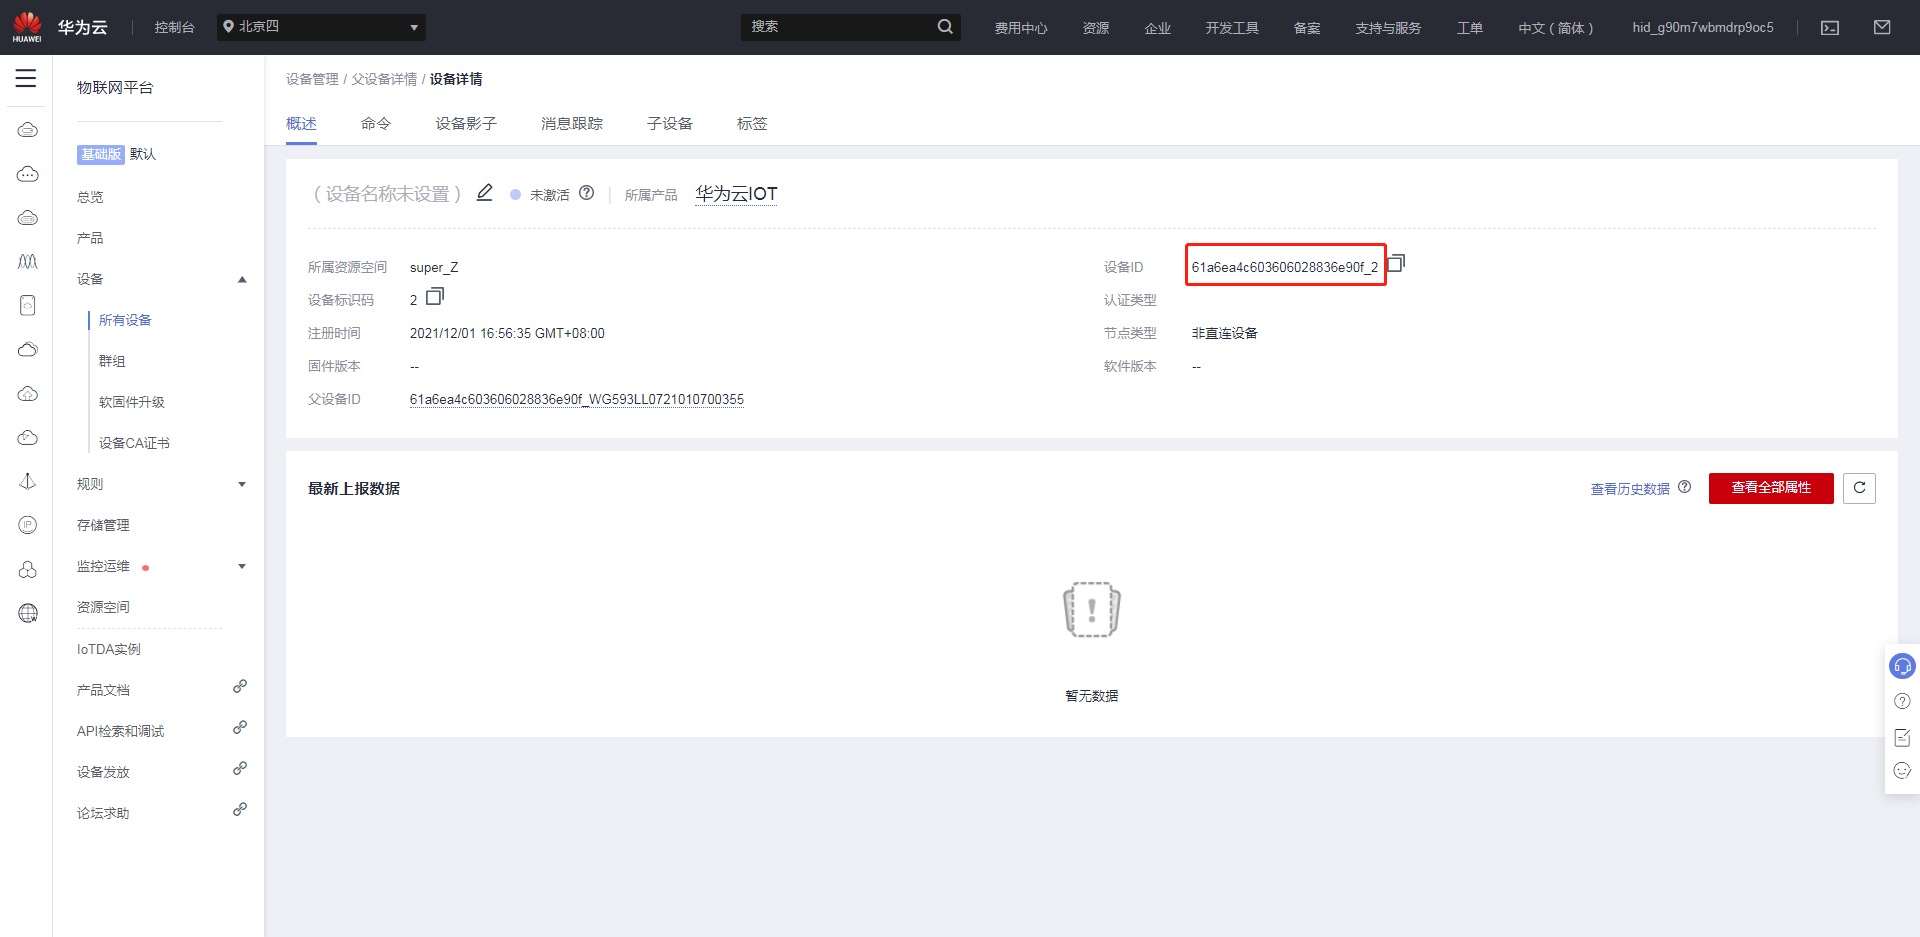Screen dimensions: 1920x937
Task: Open the mail messages icon
Action: click(x=1882, y=28)
